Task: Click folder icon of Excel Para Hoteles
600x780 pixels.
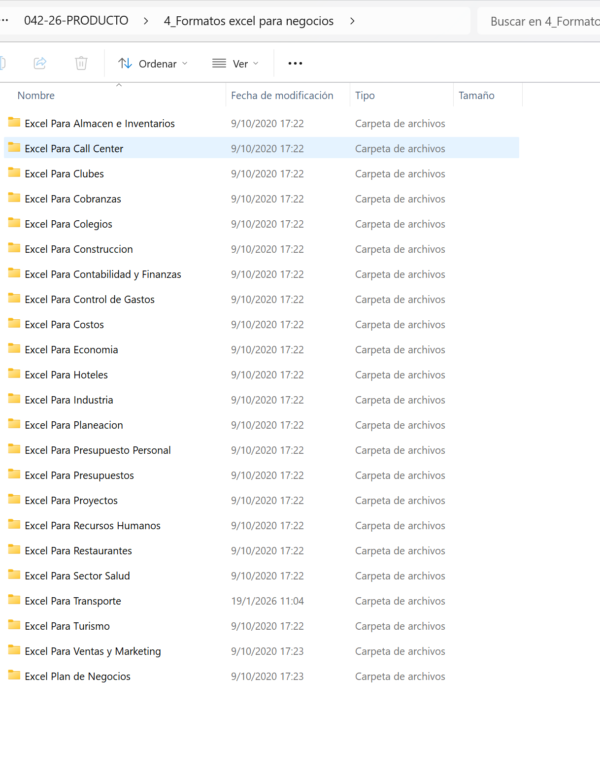Action: click(x=14, y=374)
